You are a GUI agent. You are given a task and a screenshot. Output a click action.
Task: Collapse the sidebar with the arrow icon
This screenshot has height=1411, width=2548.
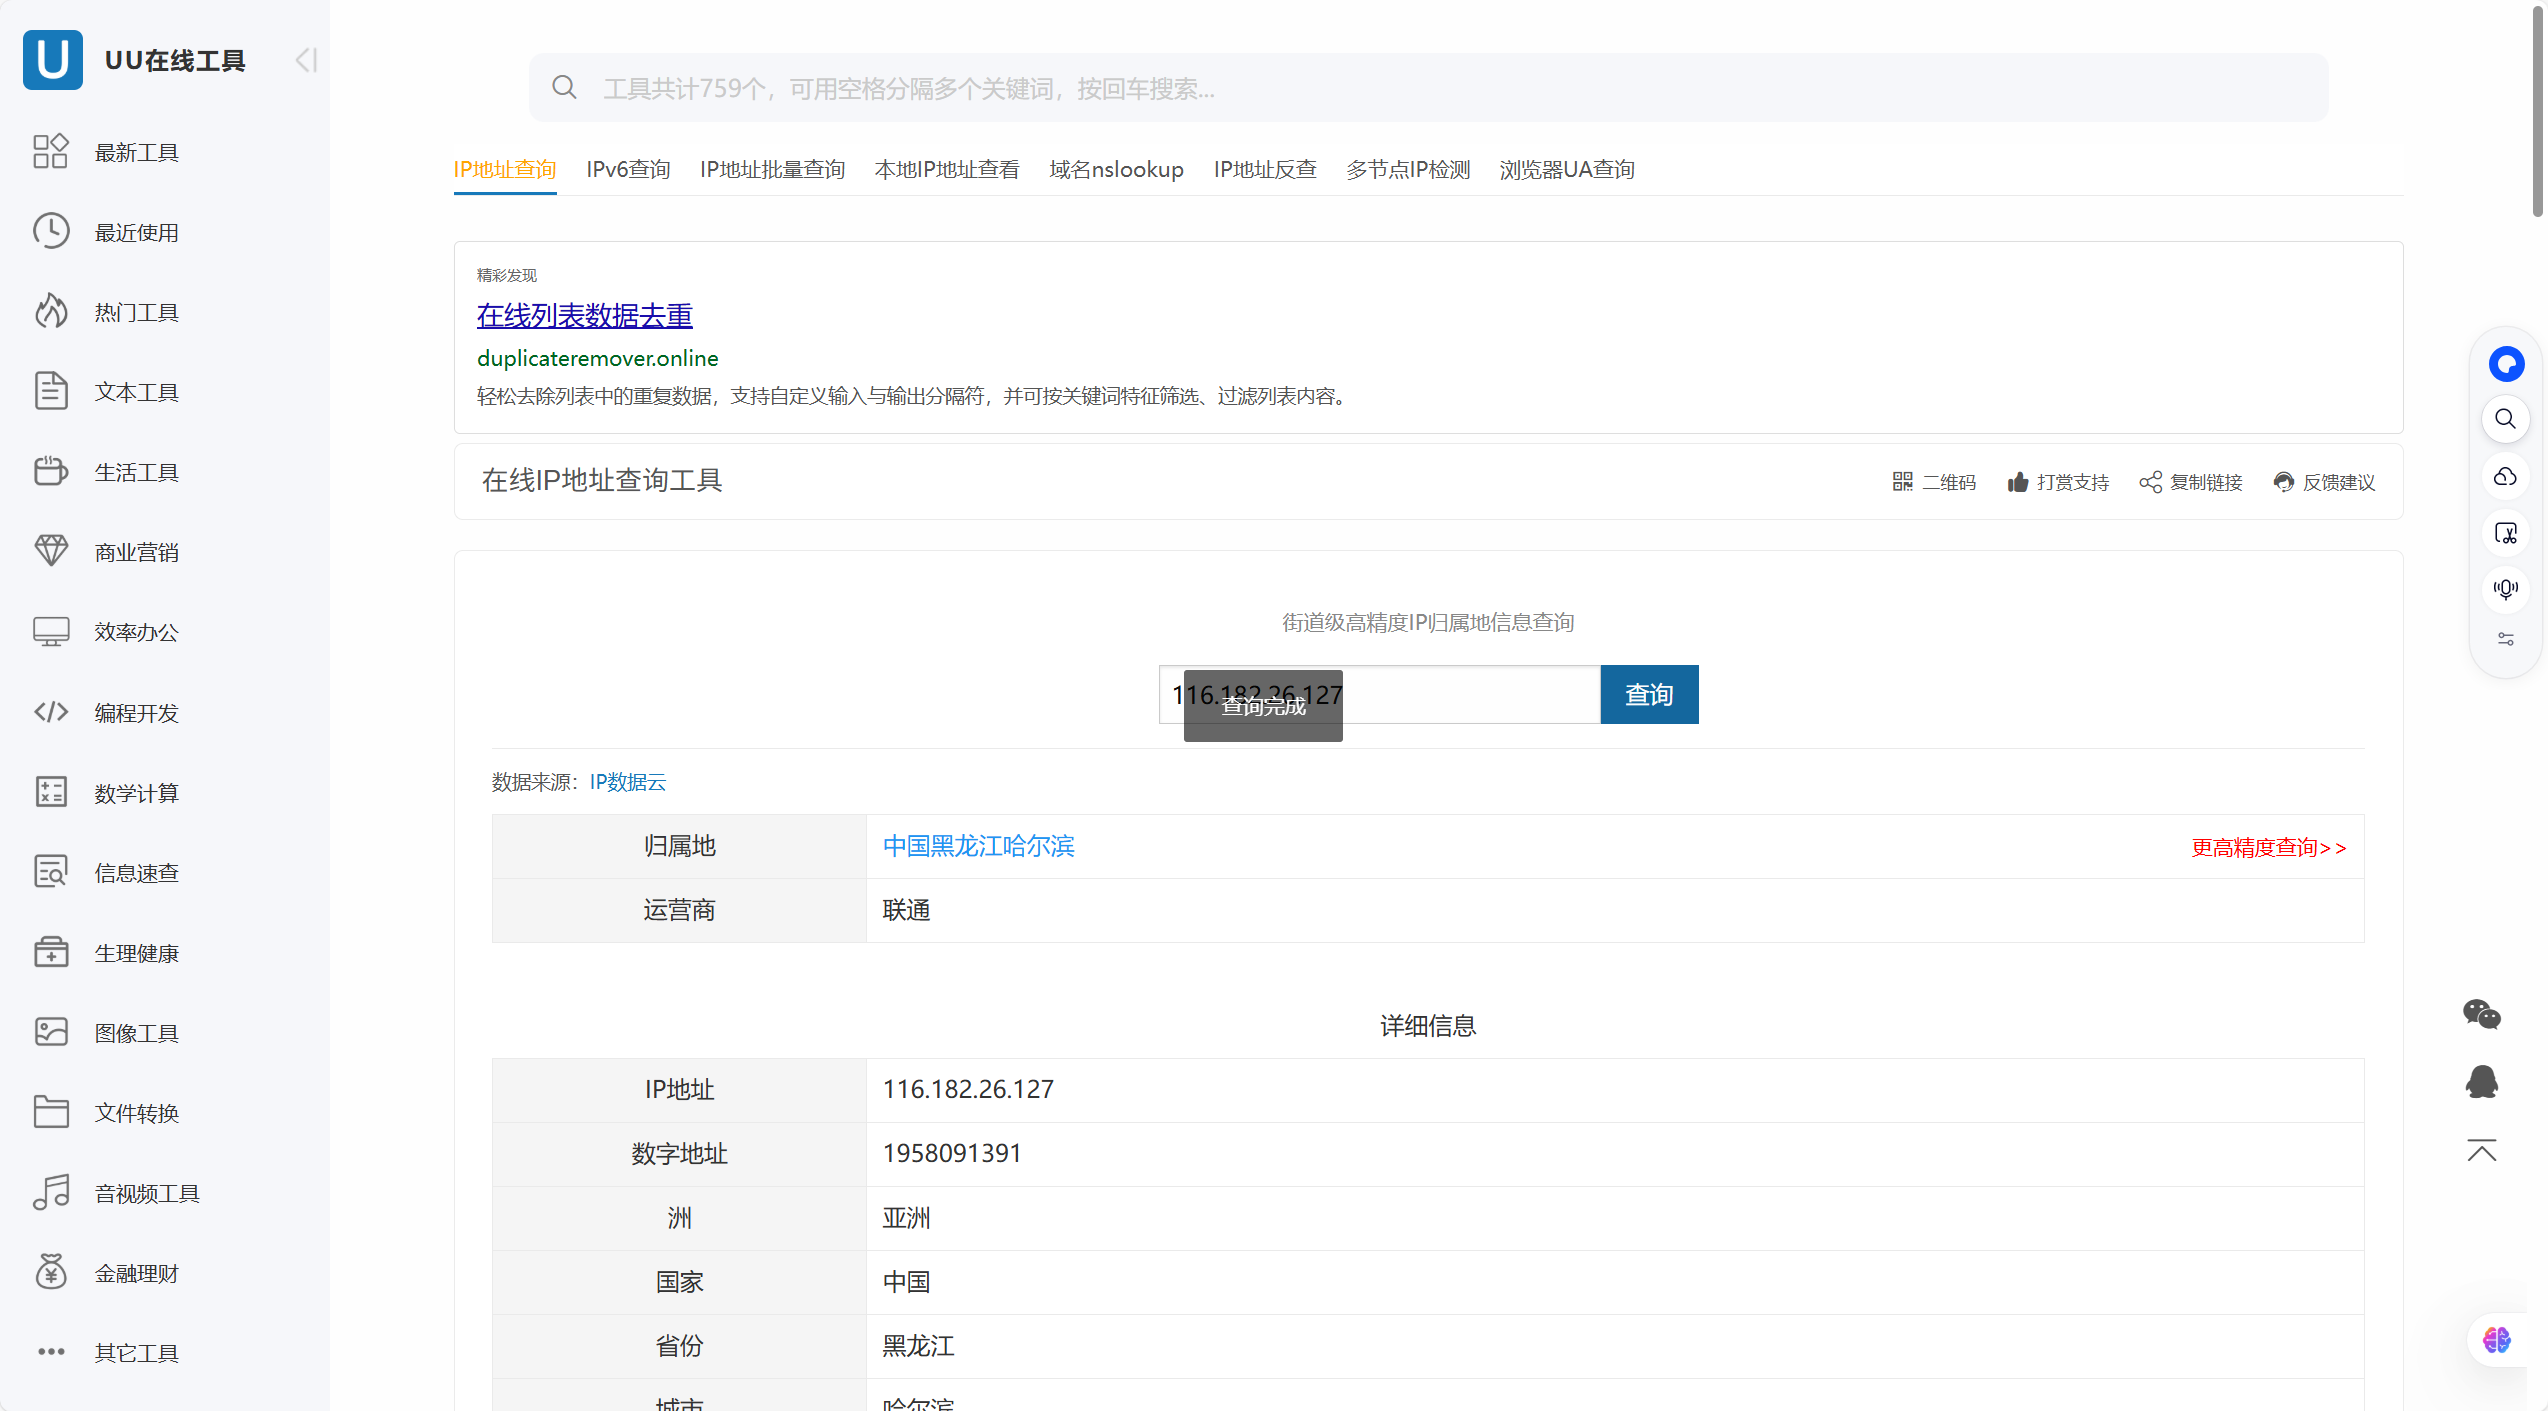306,60
